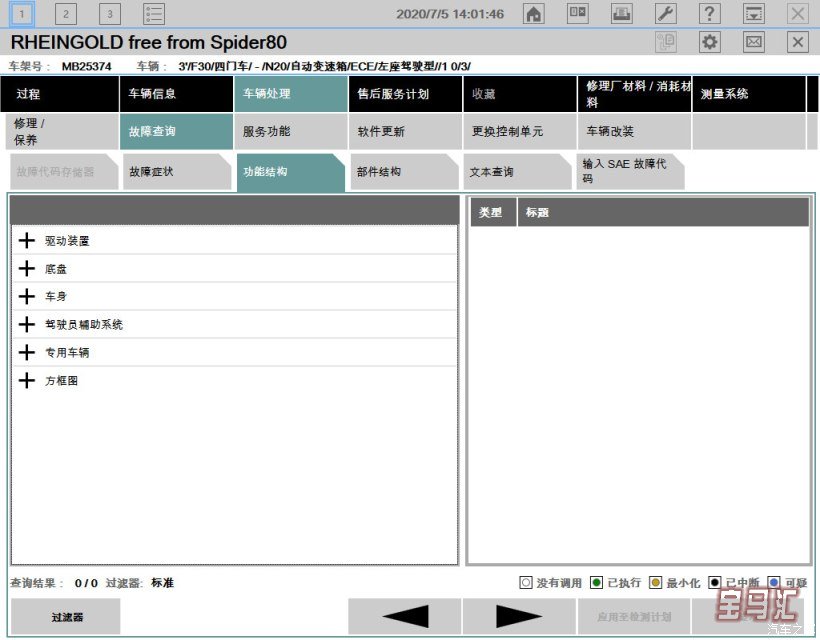The height and width of the screenshot is (640, 820).
Task: Select the 车辆处理 main menu
Action: pos(291,94)
